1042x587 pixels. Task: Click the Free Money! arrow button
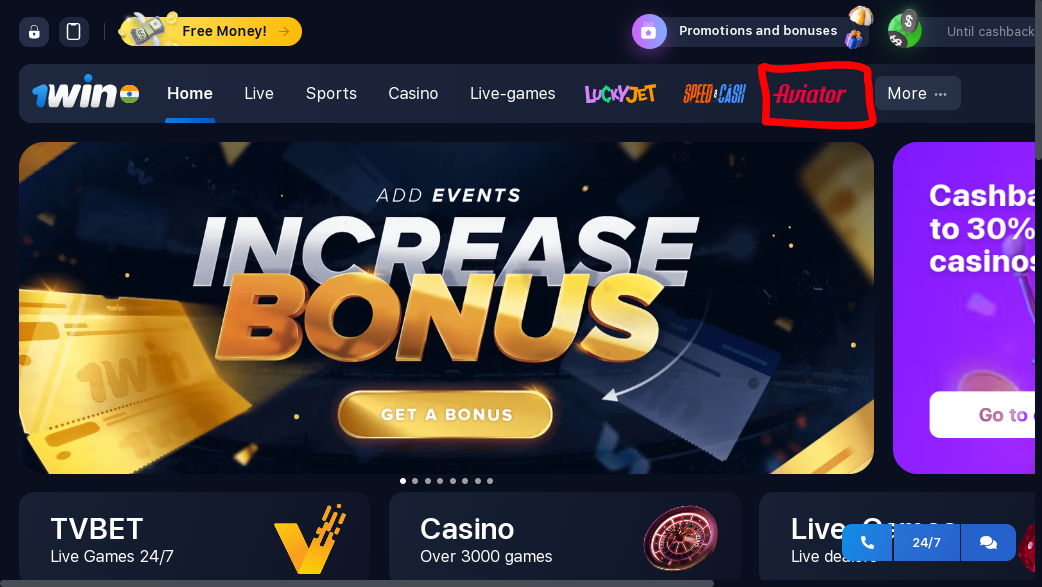(x=210, y=31)
